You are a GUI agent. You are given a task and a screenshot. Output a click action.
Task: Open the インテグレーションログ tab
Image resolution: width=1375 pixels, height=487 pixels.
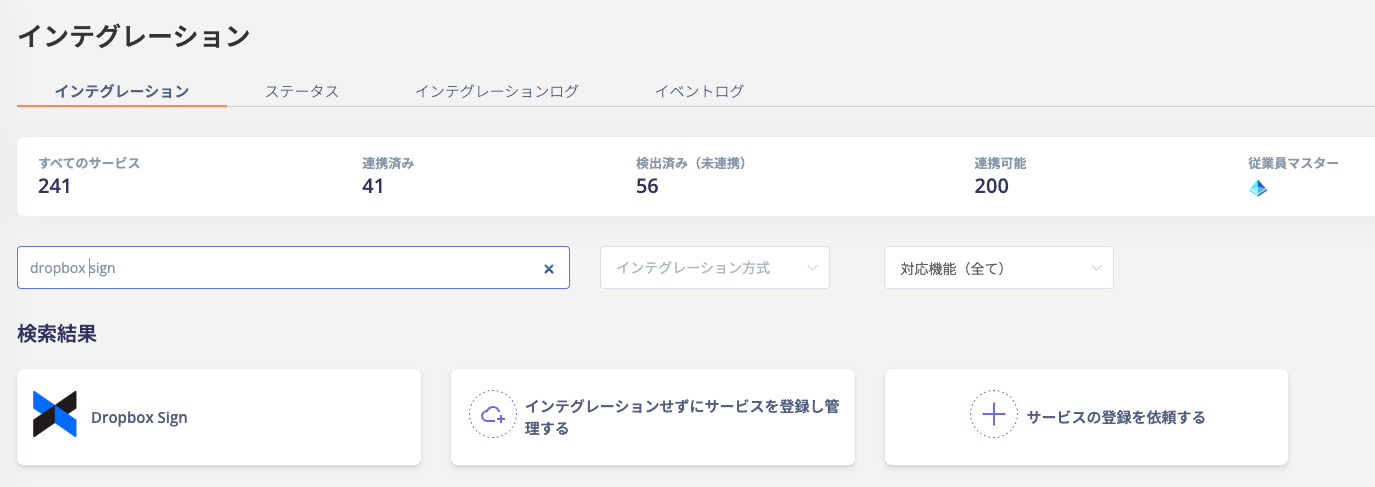coord(497,91)
